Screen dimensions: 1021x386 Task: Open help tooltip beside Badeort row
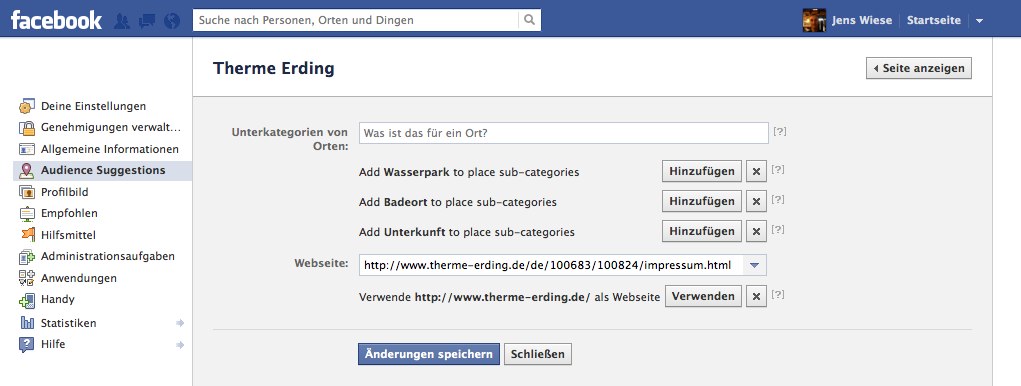pyautogui.click(x=777, y=199)
